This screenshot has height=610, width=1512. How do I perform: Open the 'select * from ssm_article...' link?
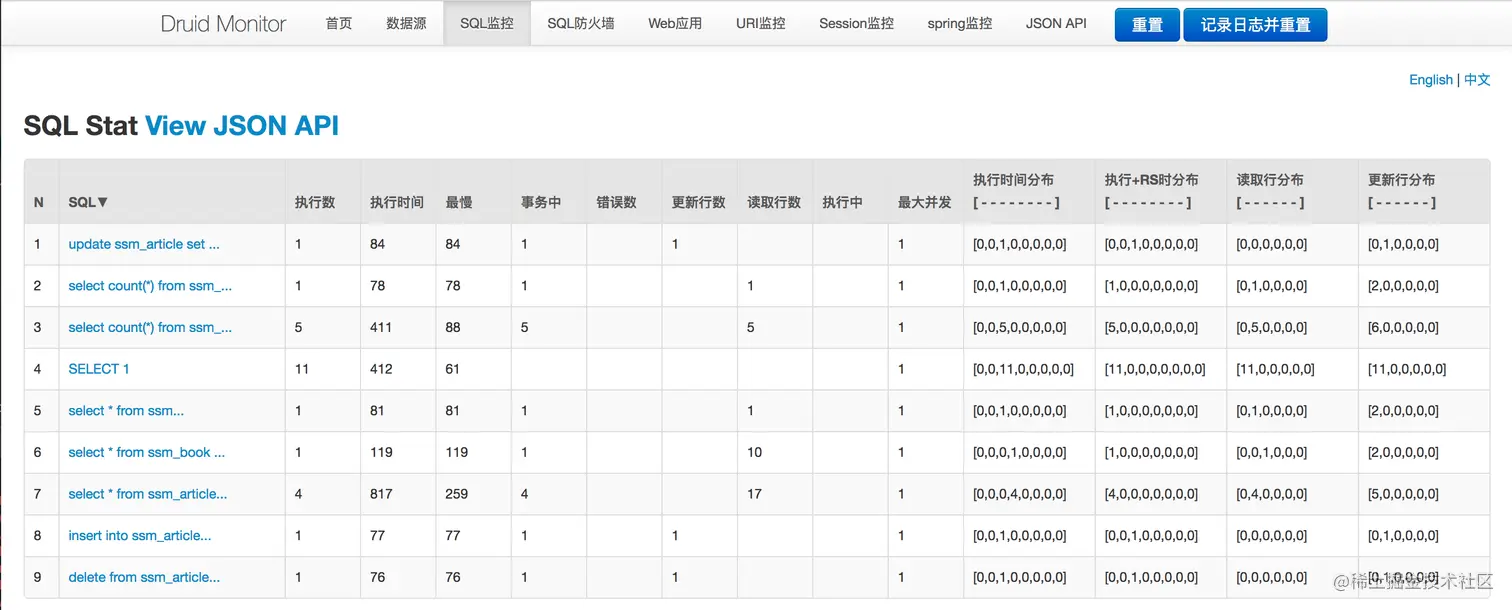pos(148,494)
